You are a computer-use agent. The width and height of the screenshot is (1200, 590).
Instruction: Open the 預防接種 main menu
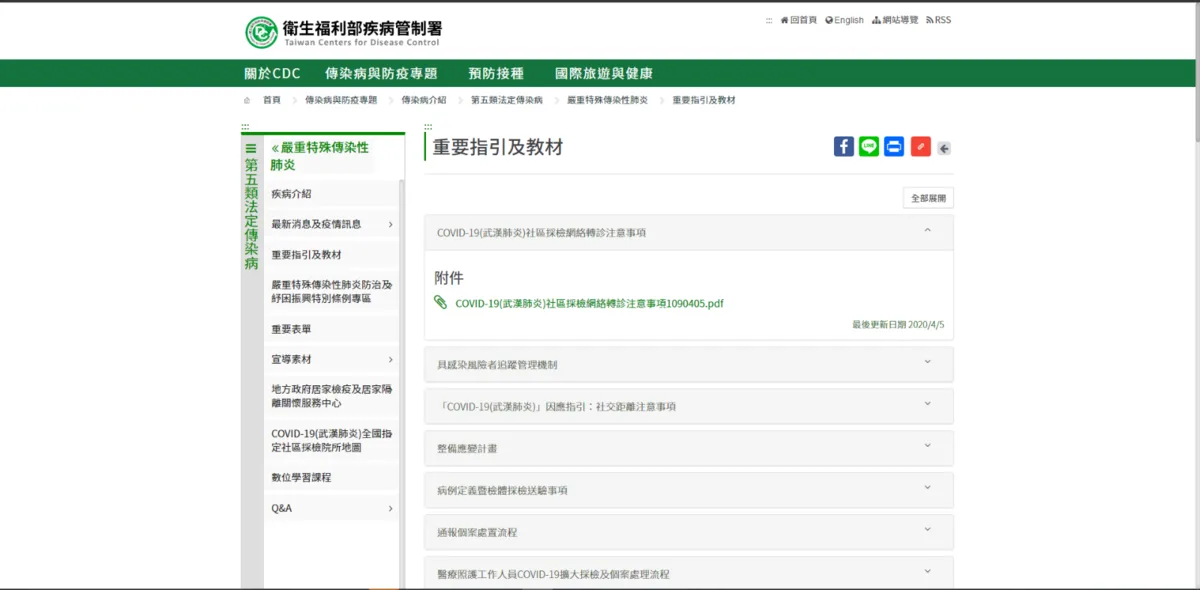coord(496,73)
